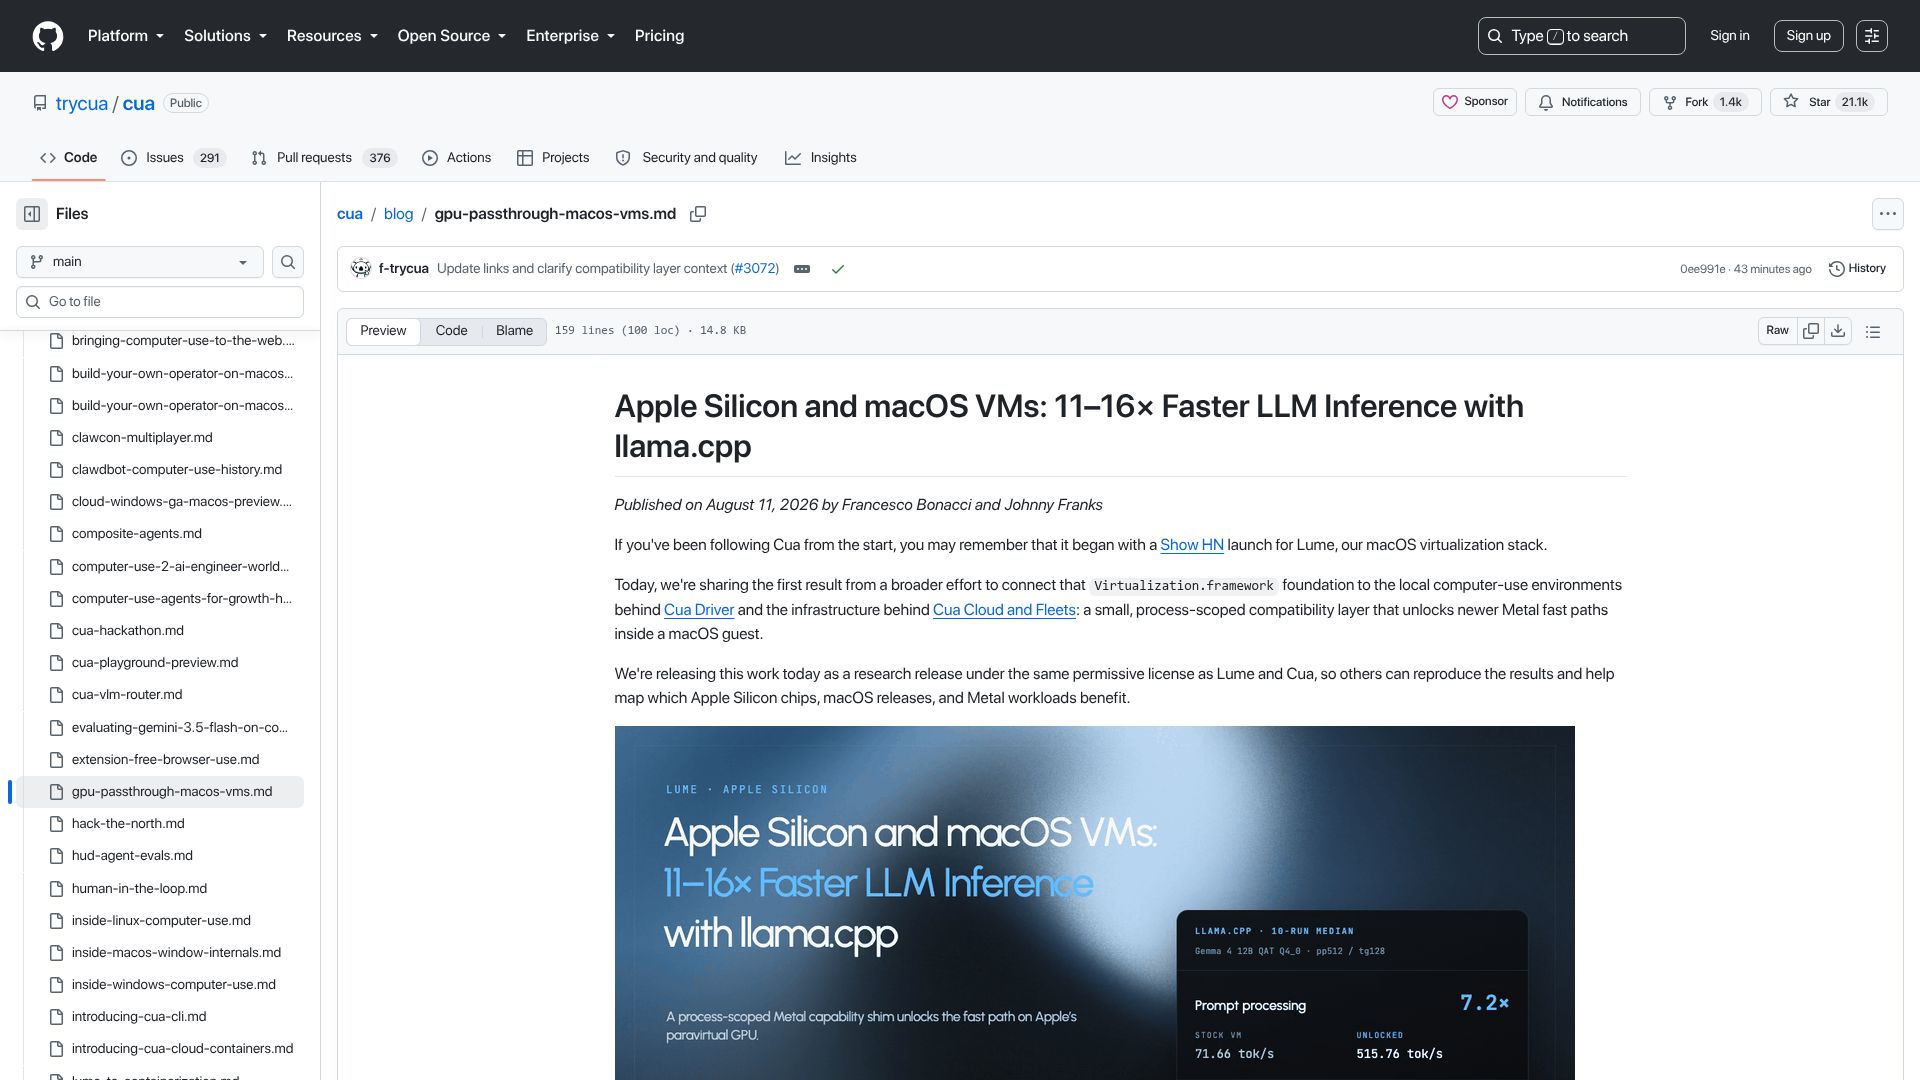Image resolution: width=1920 pixels, height=1080 pixels.
Task: Copy the file path icon
Action: pyautogui.click(x=698, y=214)
